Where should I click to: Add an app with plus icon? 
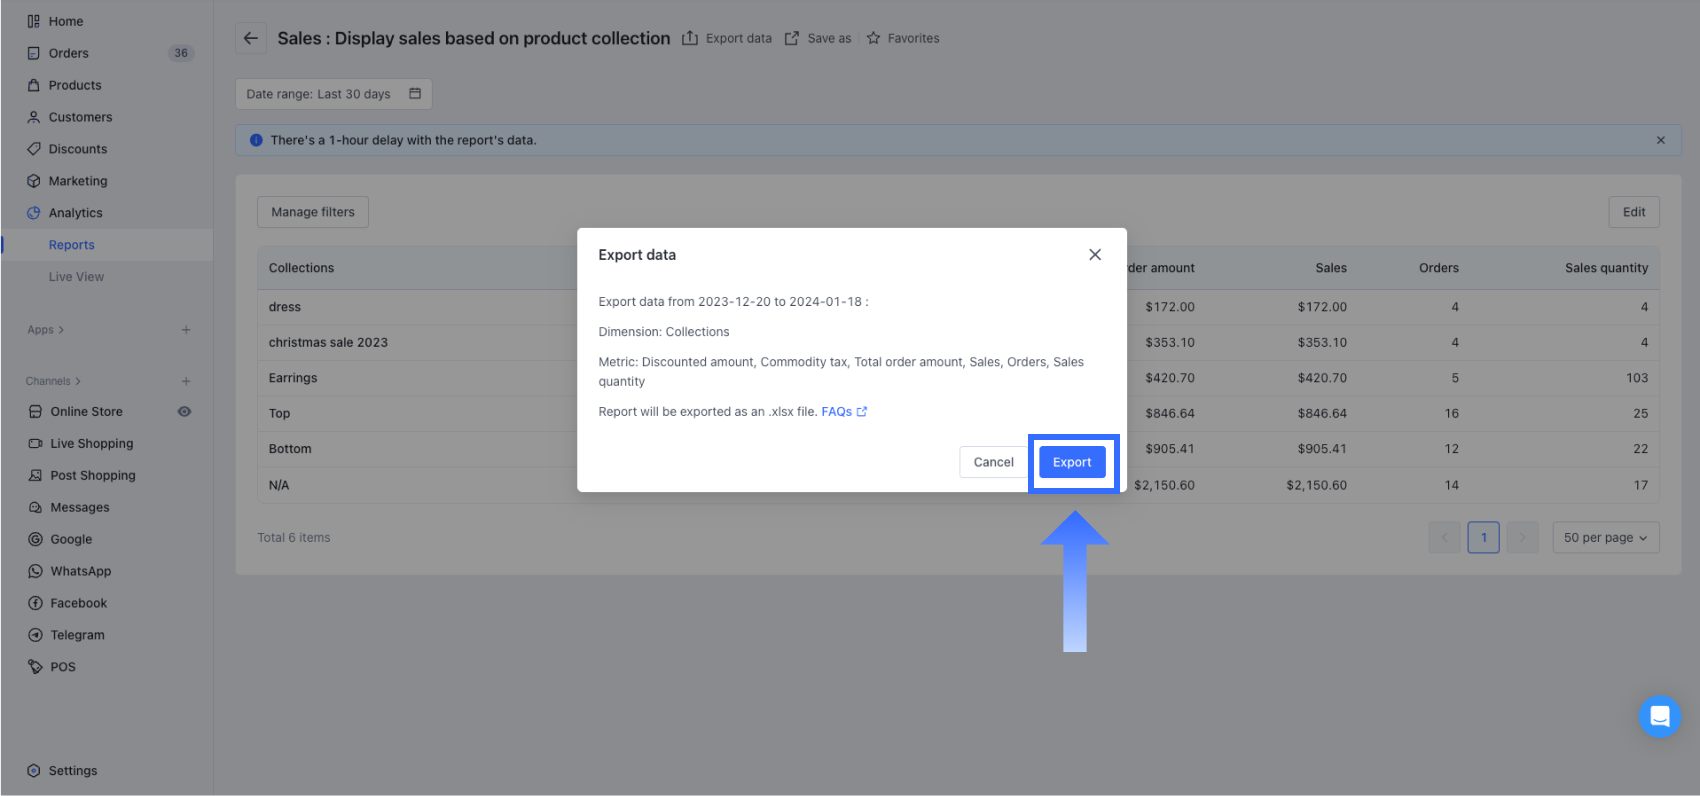click(x=186, y=330)
